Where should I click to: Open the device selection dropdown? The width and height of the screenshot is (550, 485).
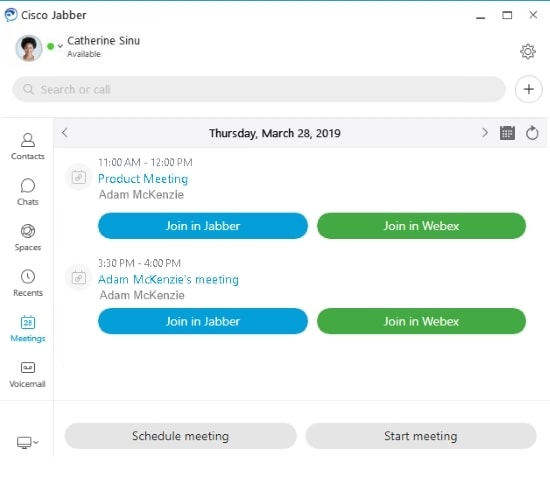pos(28,442)
